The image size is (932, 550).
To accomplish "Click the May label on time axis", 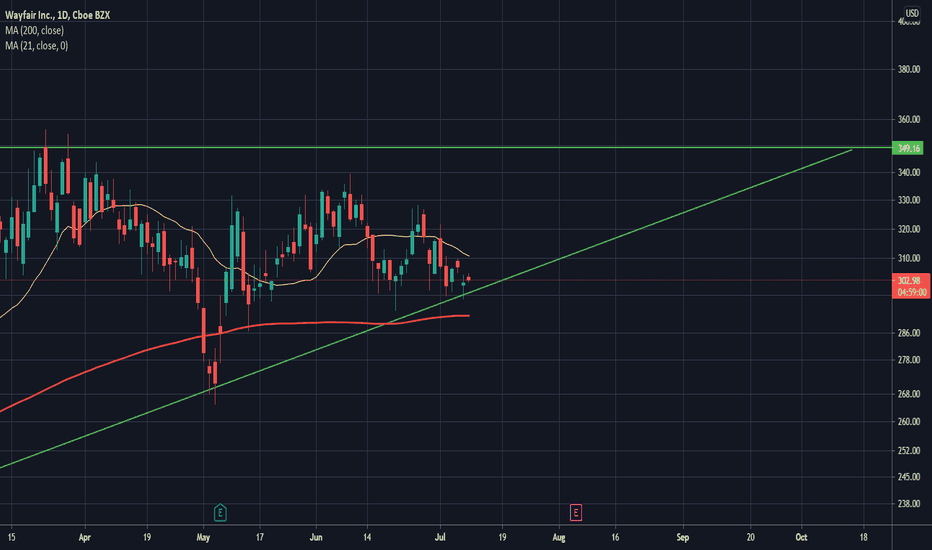I will pos(203,538).
